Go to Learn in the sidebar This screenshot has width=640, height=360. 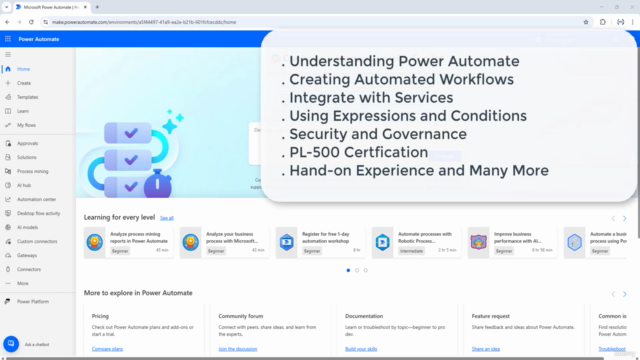click(x=23, y=111)
